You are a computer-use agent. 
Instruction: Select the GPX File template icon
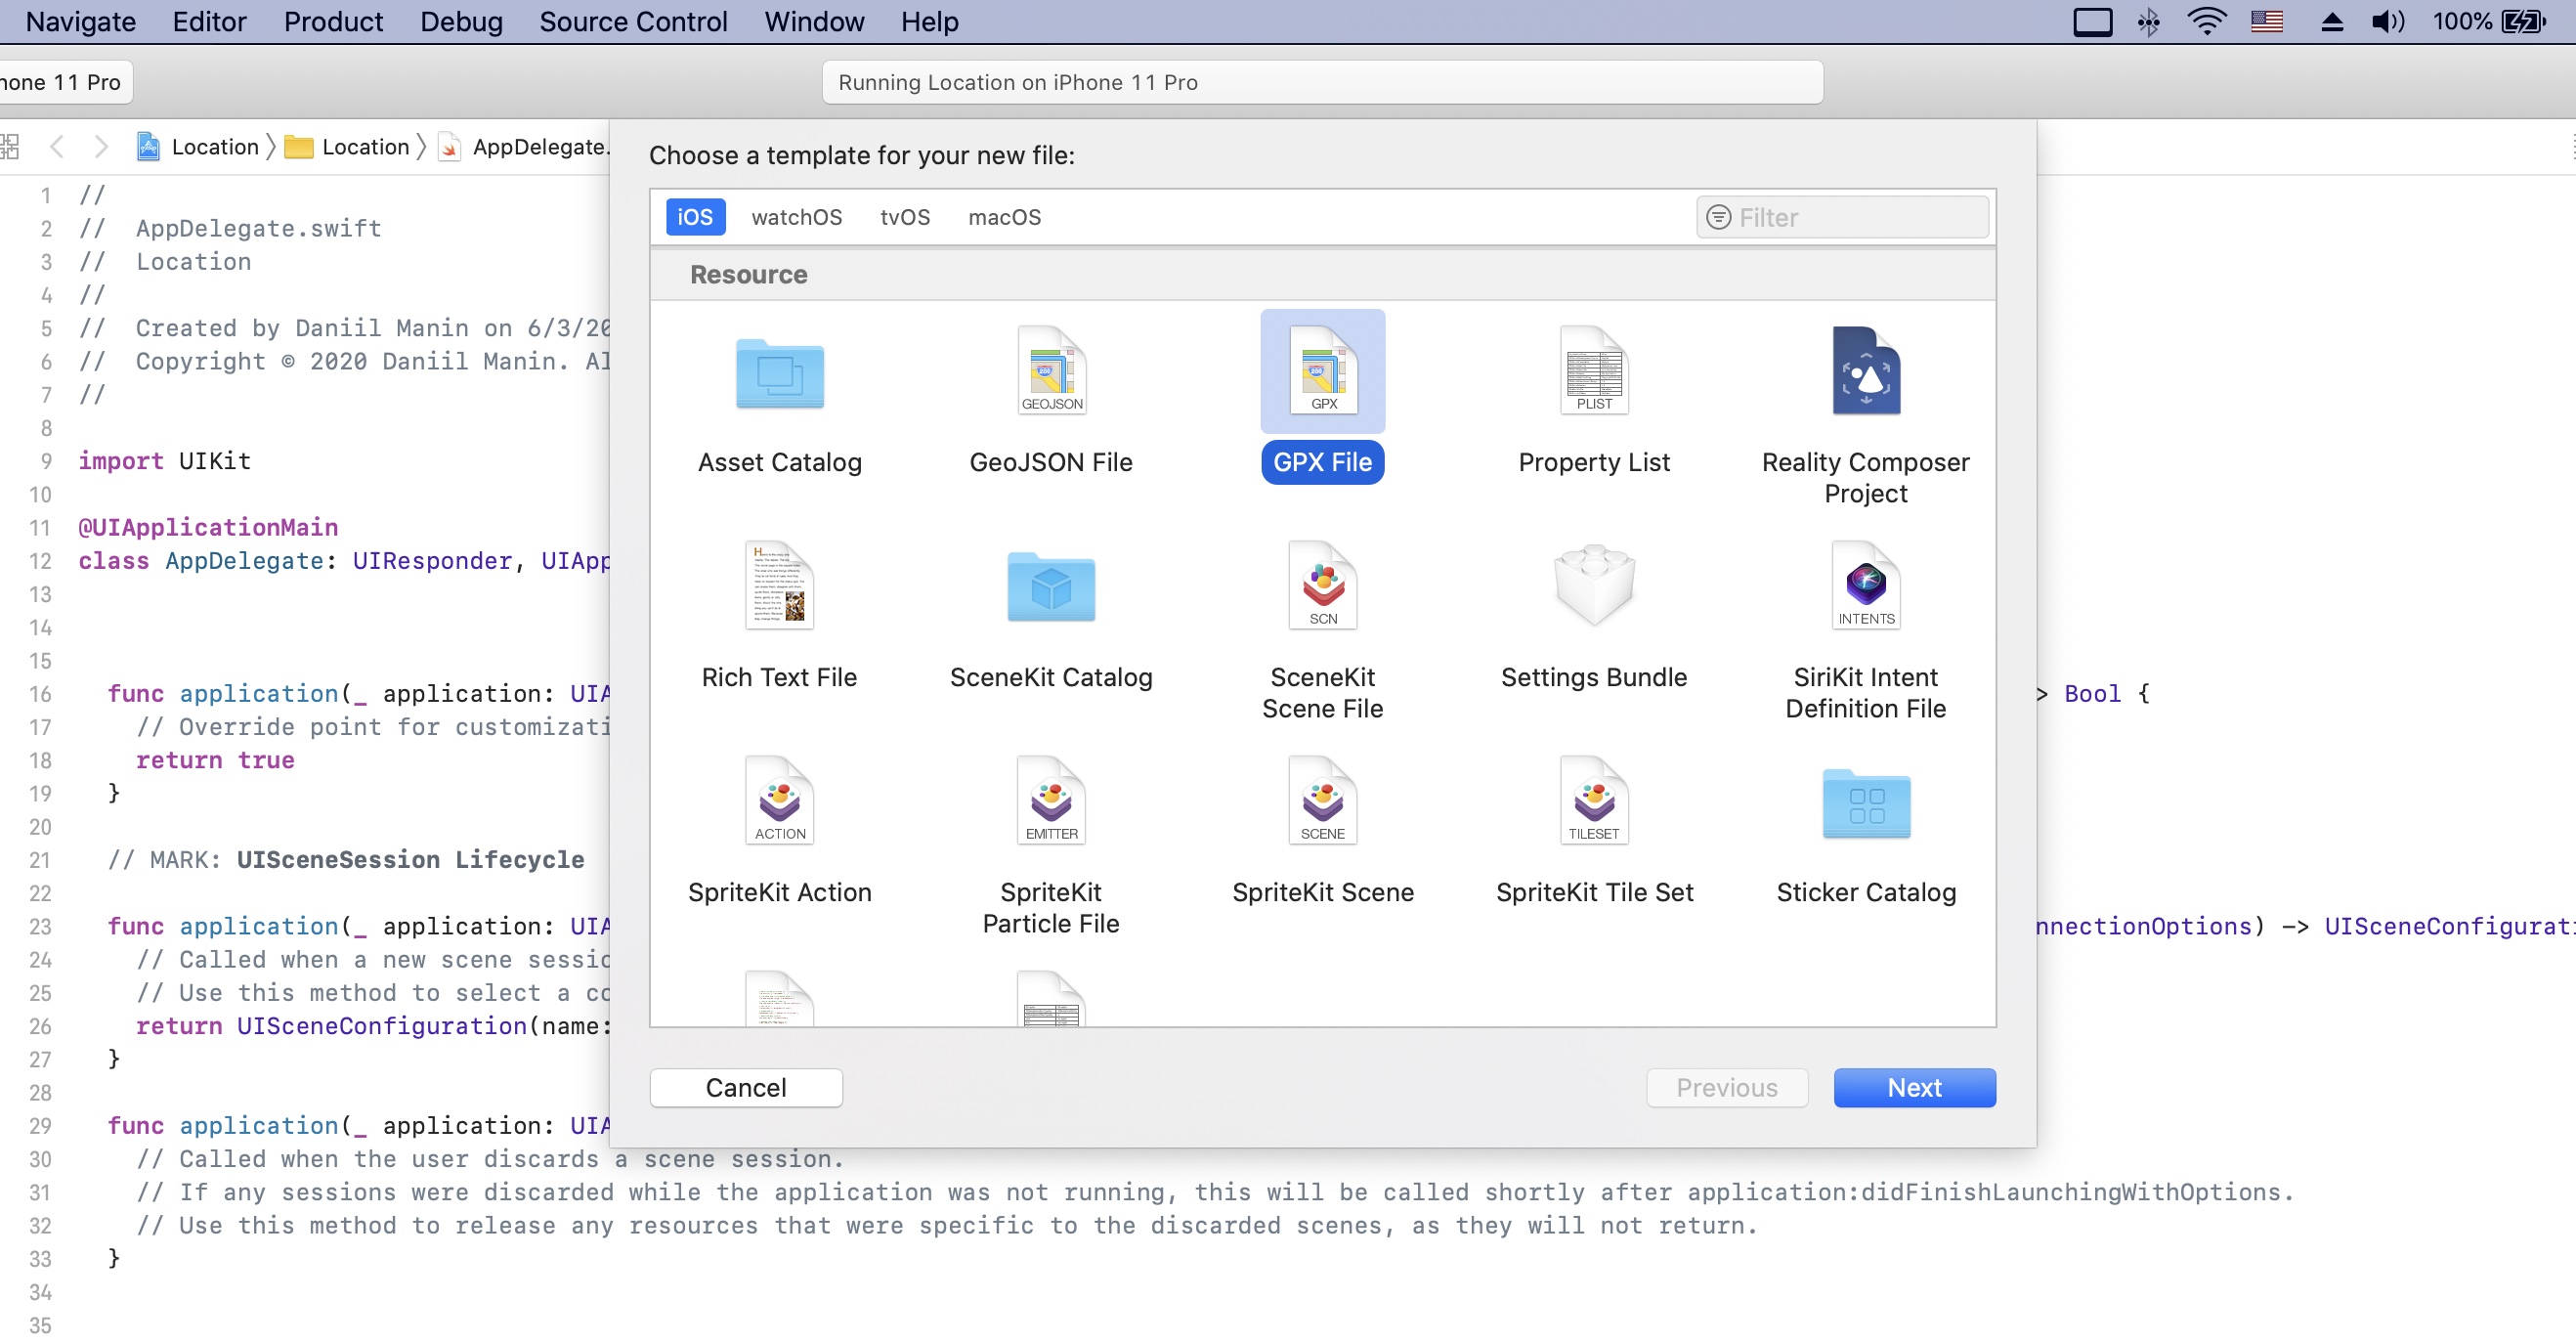[x=1322, y=371]
